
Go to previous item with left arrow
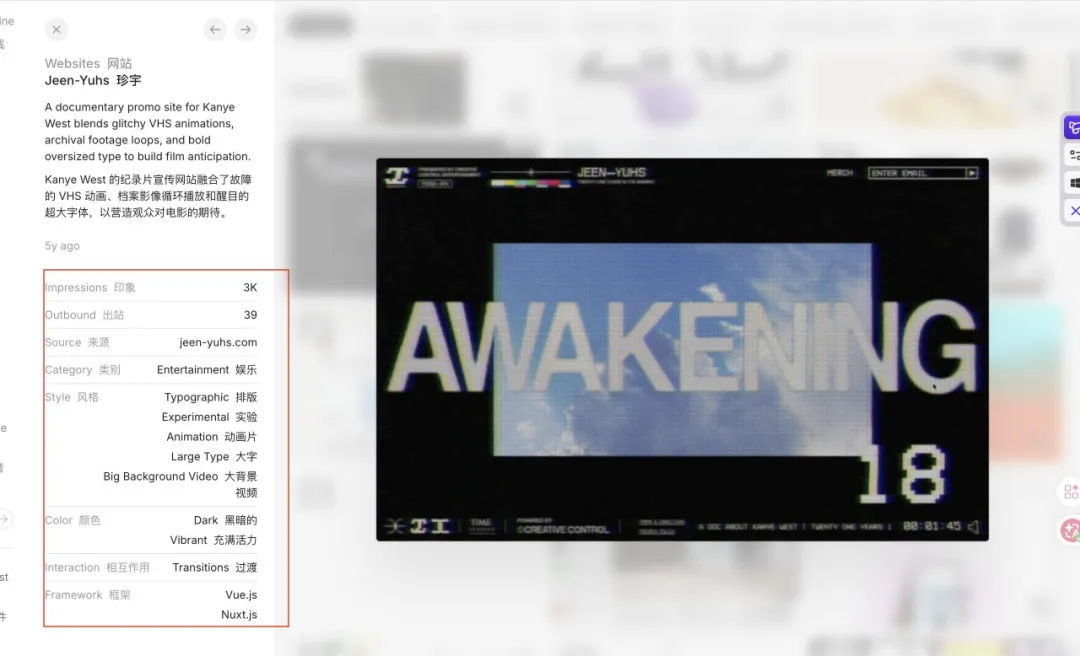tap(215, 30)
